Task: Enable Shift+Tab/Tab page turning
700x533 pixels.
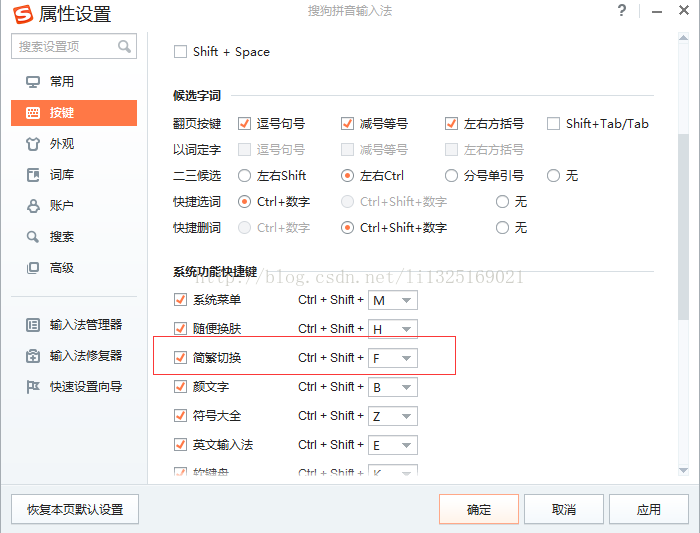Action: click(x=553, y=124)
